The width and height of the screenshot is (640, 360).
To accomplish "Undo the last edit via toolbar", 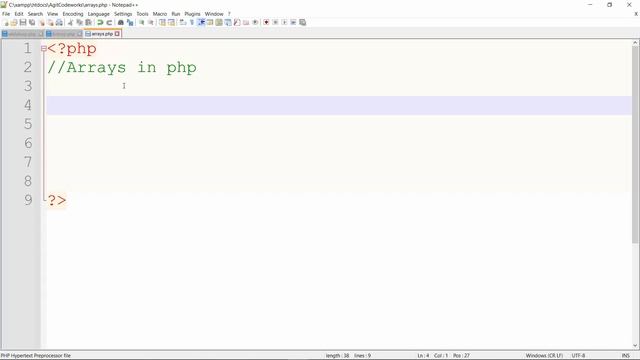I will point(100,22).
